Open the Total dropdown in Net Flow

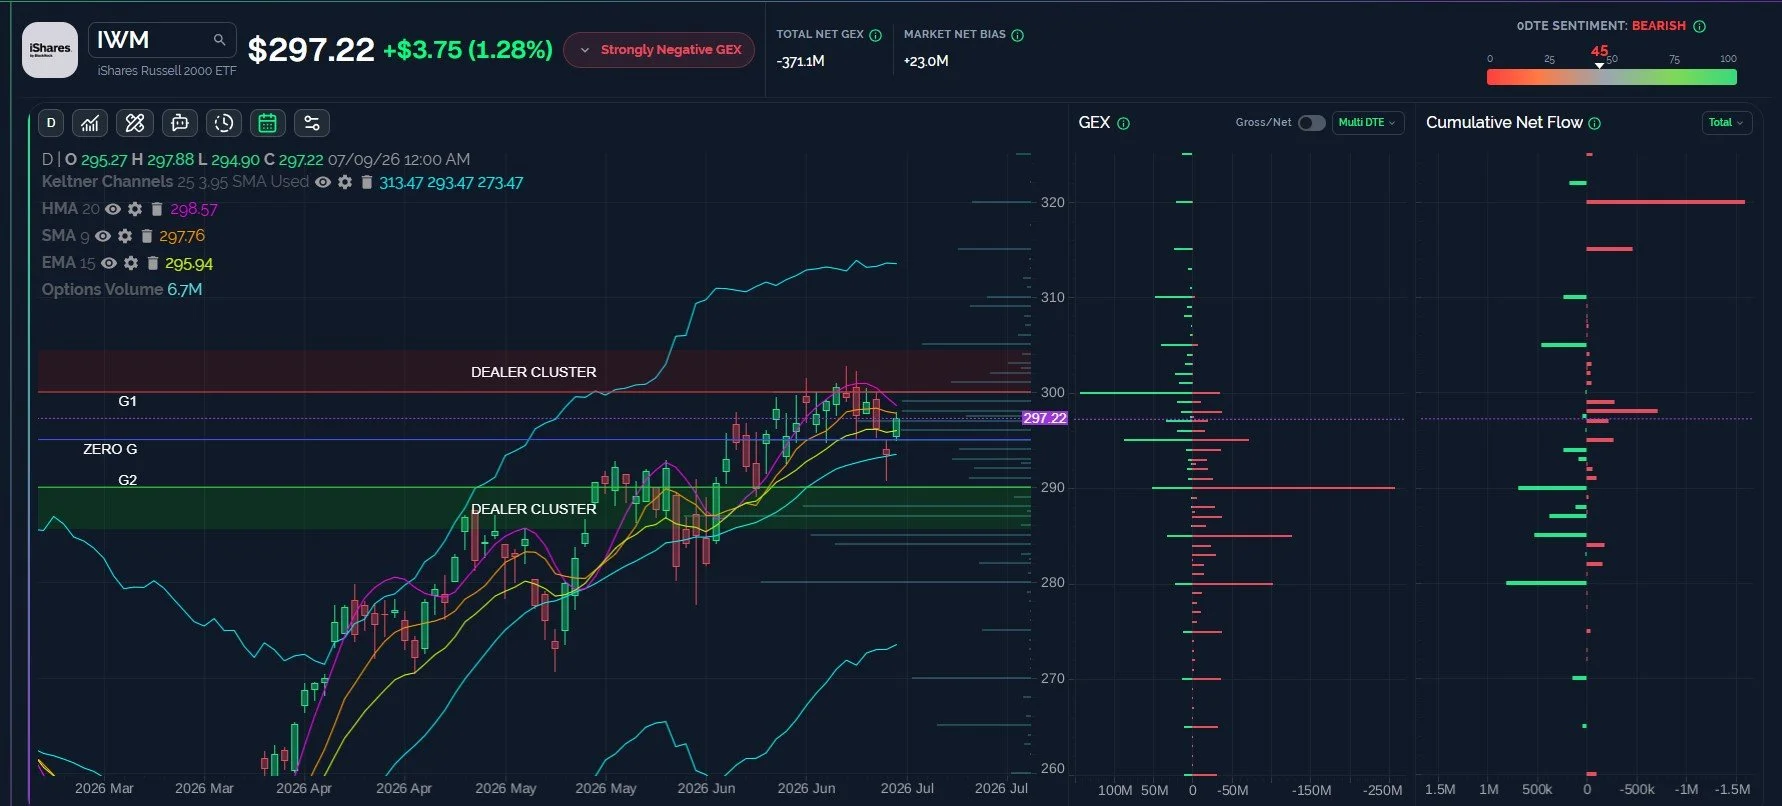1726,123
